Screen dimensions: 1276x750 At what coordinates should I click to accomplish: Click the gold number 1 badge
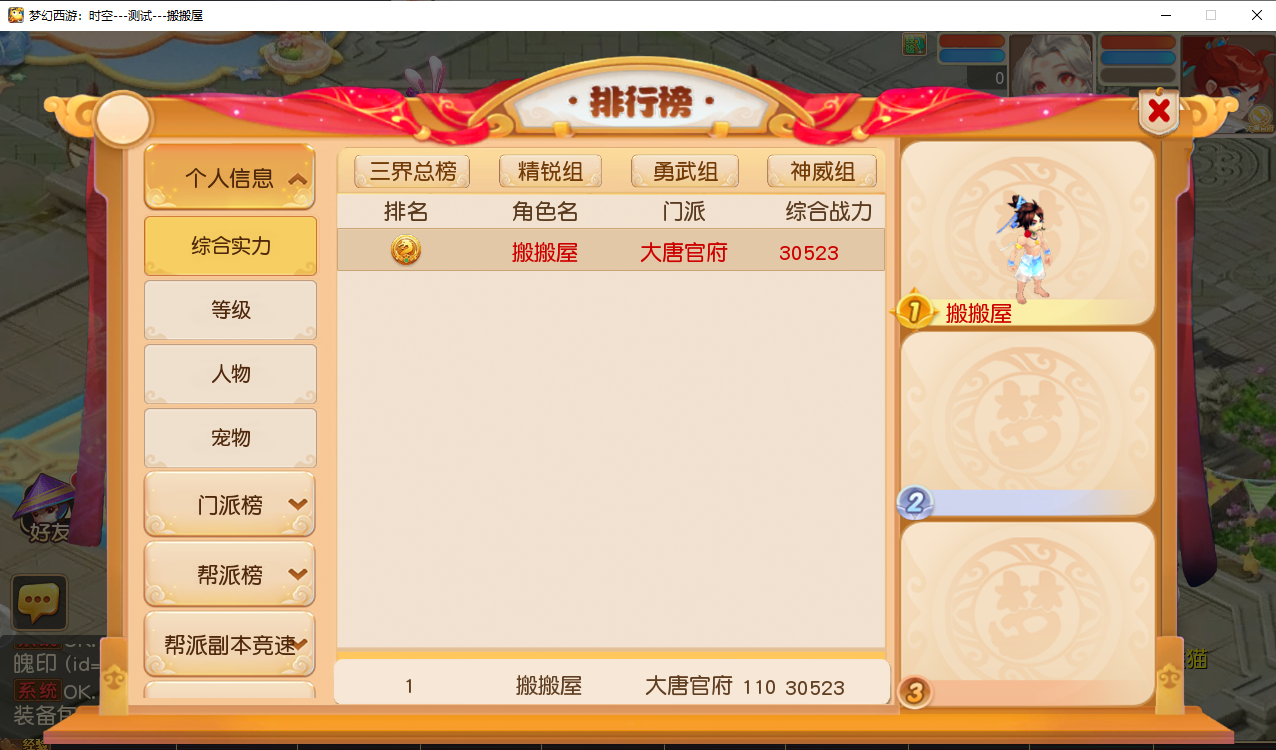[913, 311]
